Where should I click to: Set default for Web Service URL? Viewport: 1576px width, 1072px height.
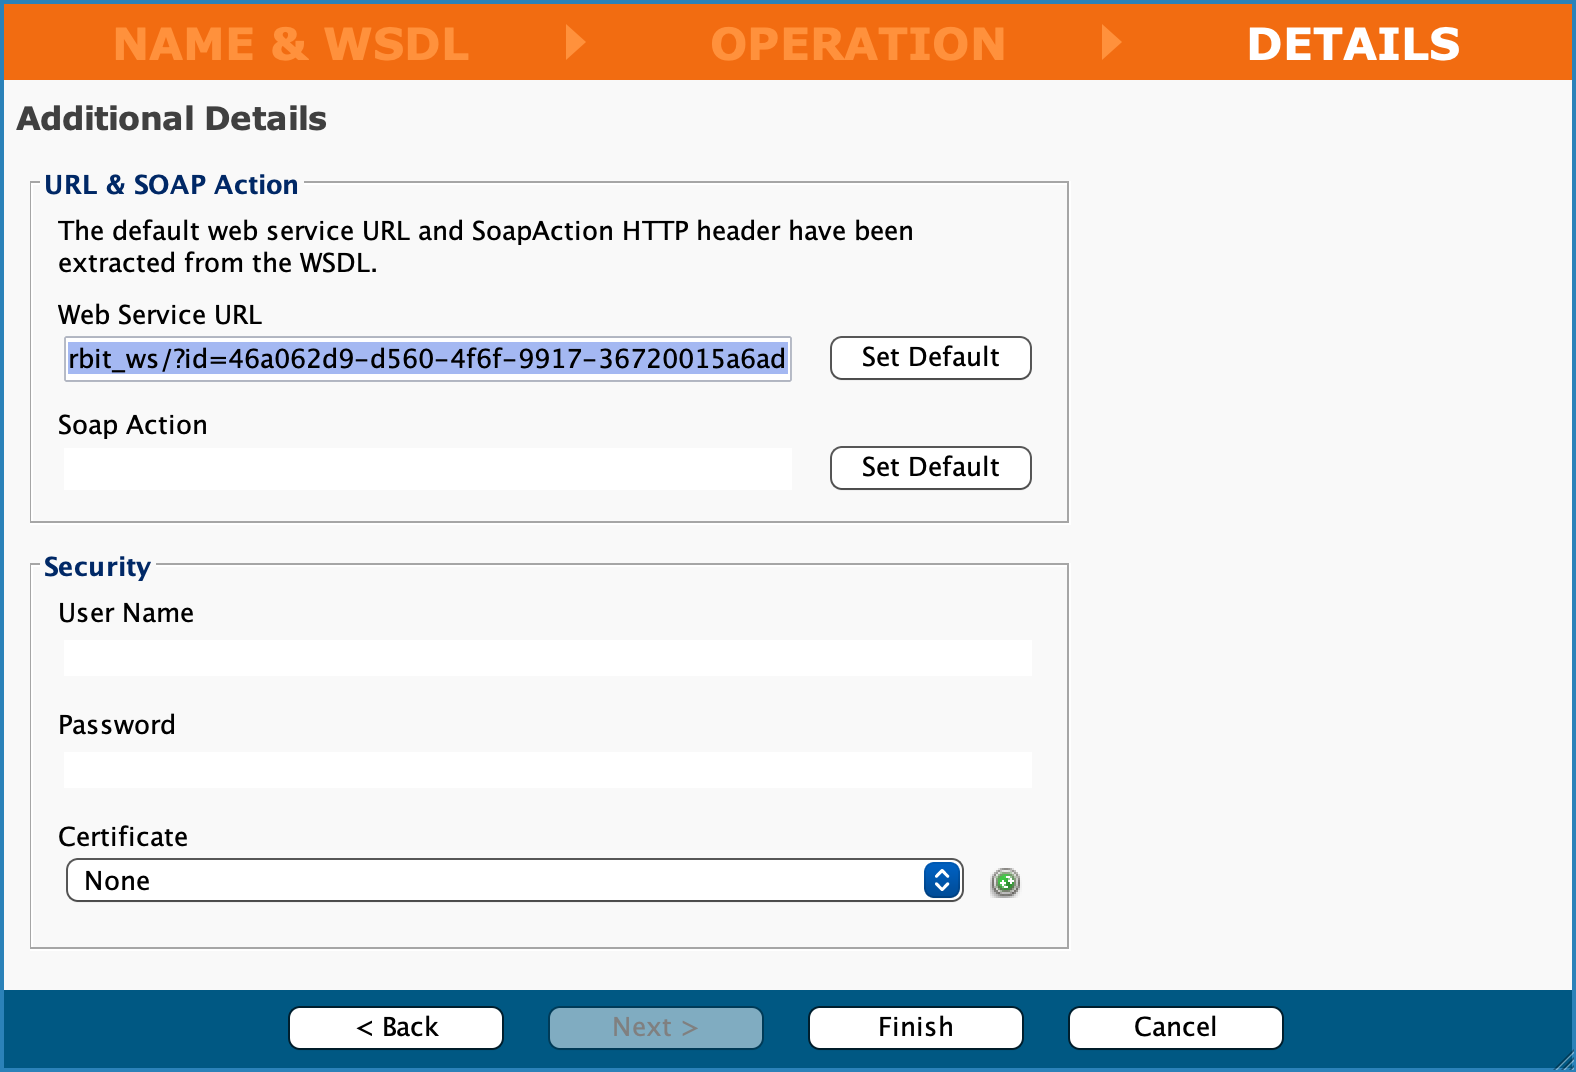tap(930, 358)
